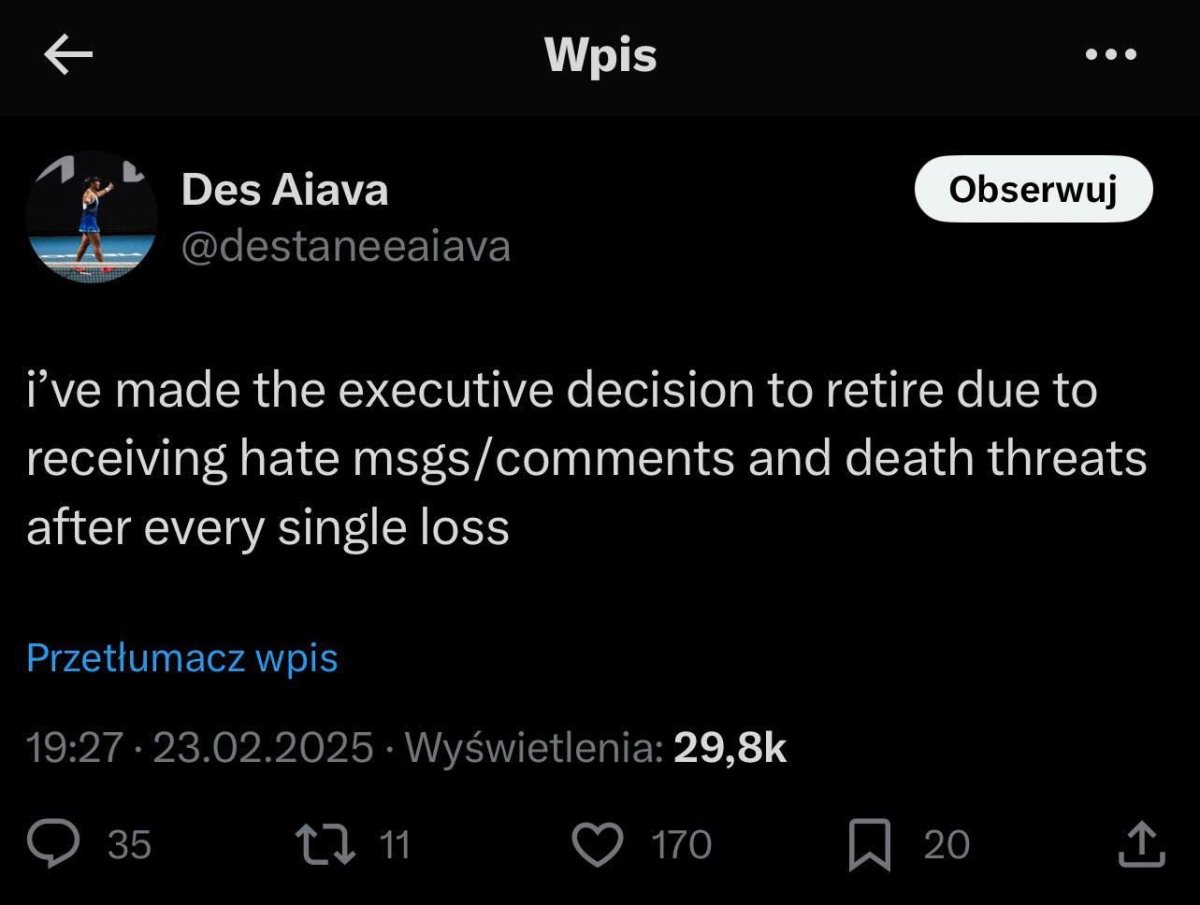Click the reply count 35
The image size is (1200, 905).
pyautogui.click(x=129, y=846)
